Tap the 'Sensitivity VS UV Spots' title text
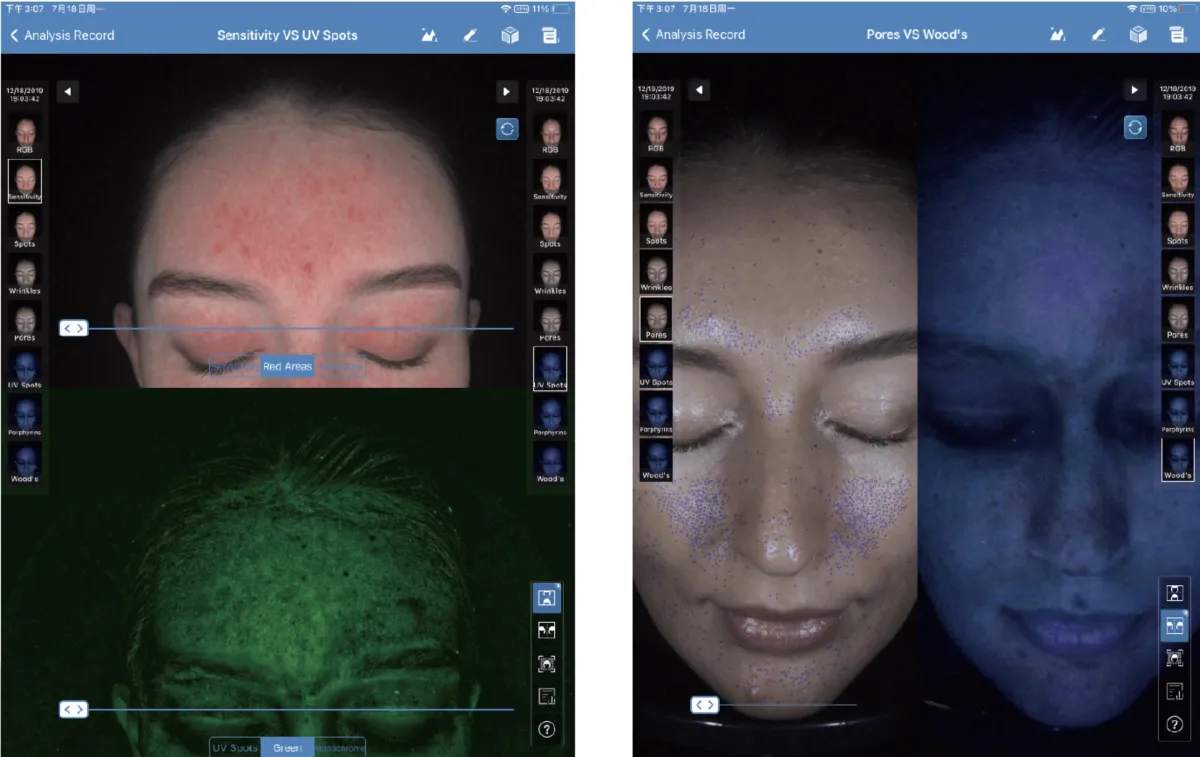 click(287, 35)
